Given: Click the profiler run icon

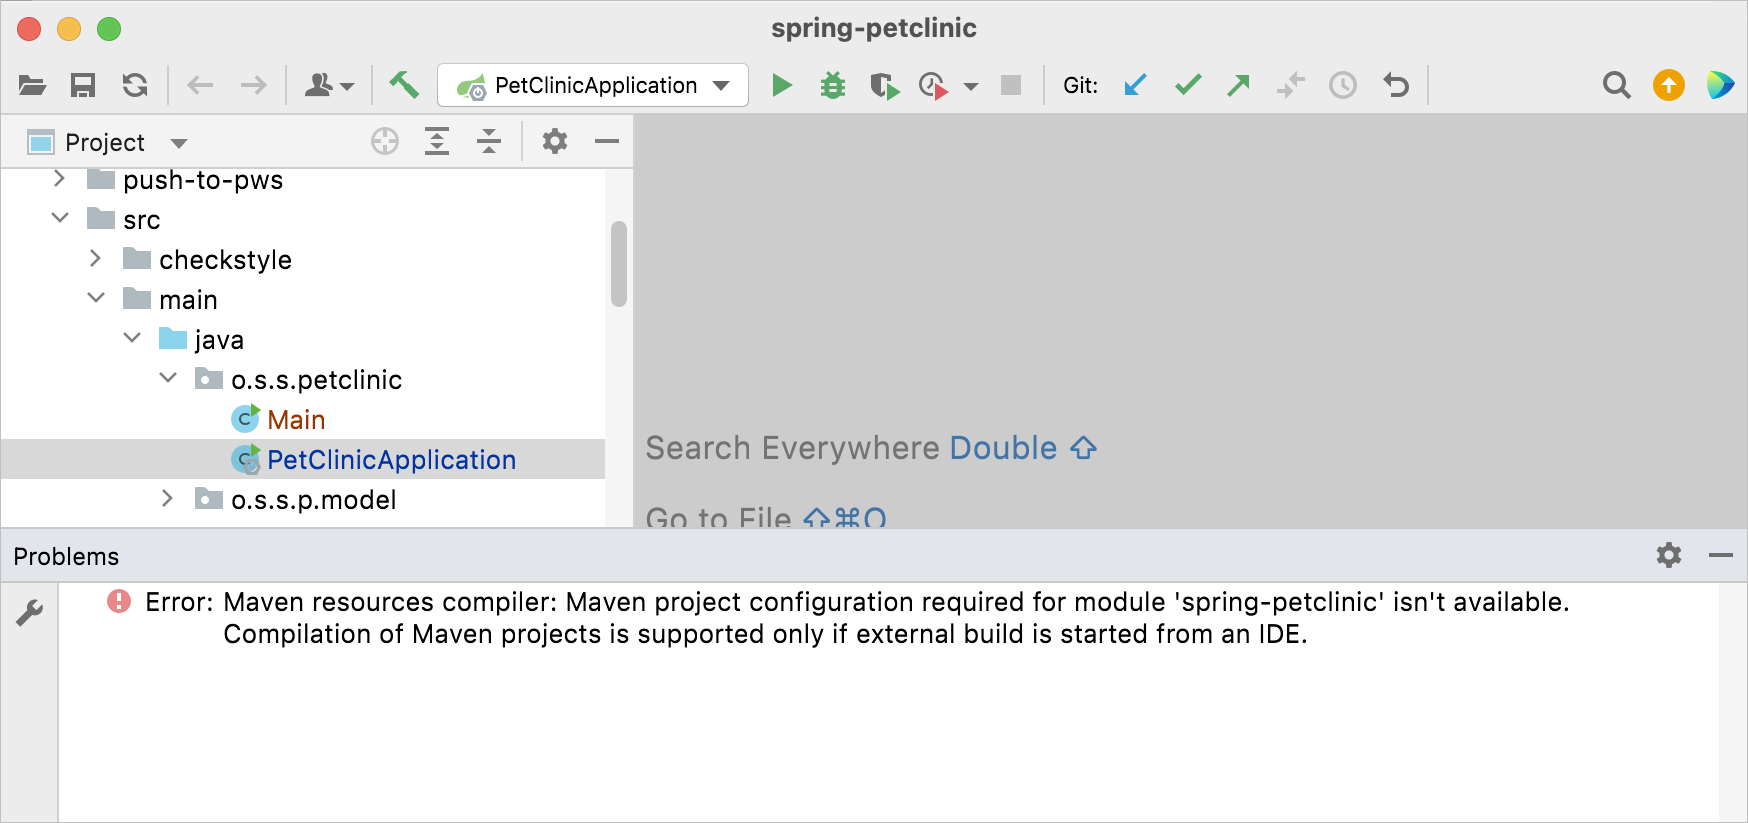Looking at the screenshot, I should click(x=933, y=86).
